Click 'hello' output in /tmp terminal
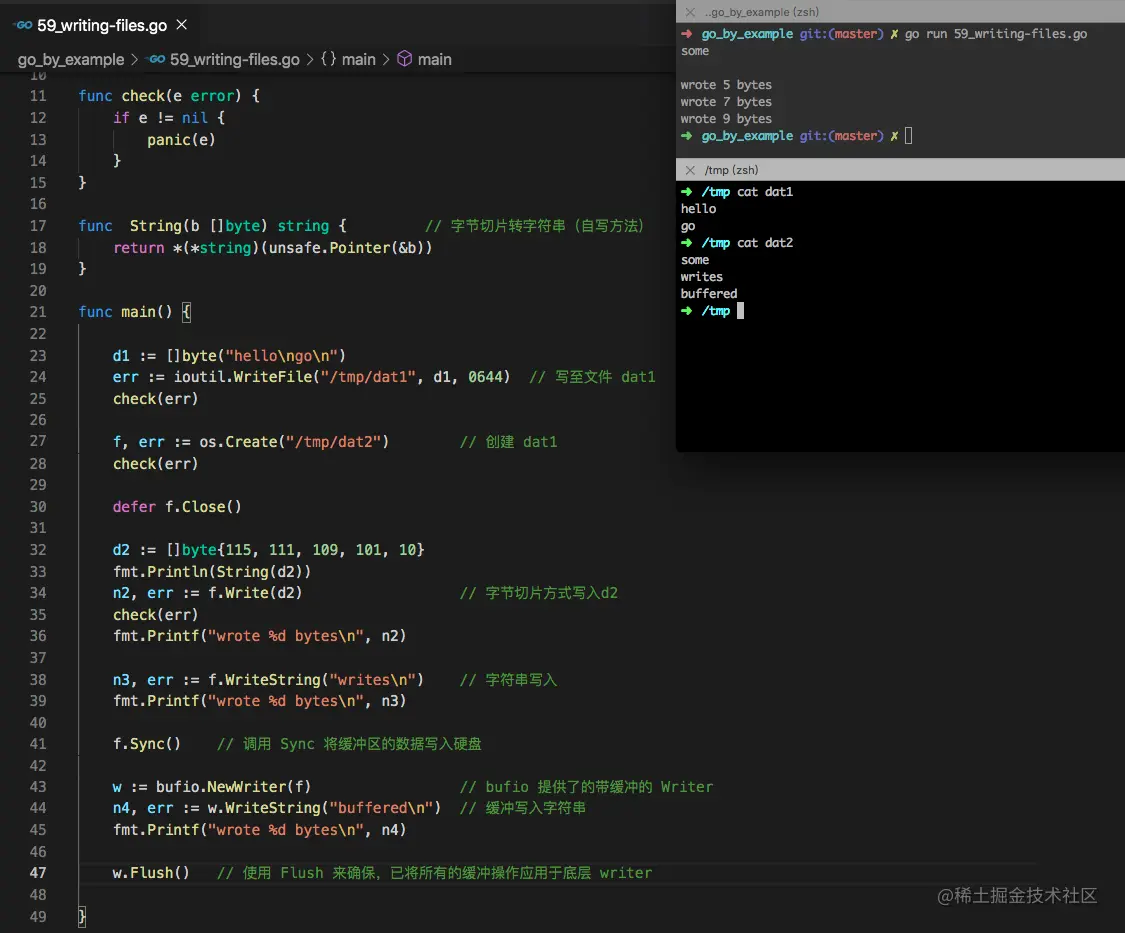Screen dimensions: 1125x933 [698, 209]
